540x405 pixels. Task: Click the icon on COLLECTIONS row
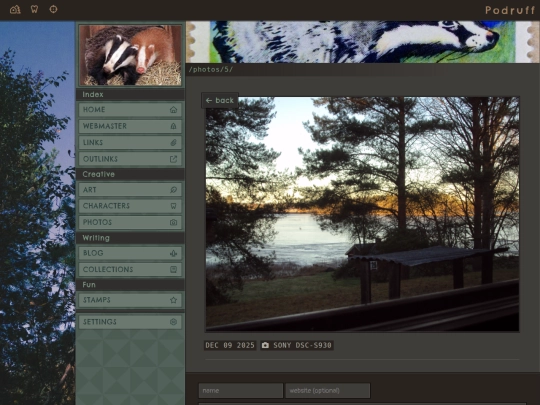pos(173,269)
